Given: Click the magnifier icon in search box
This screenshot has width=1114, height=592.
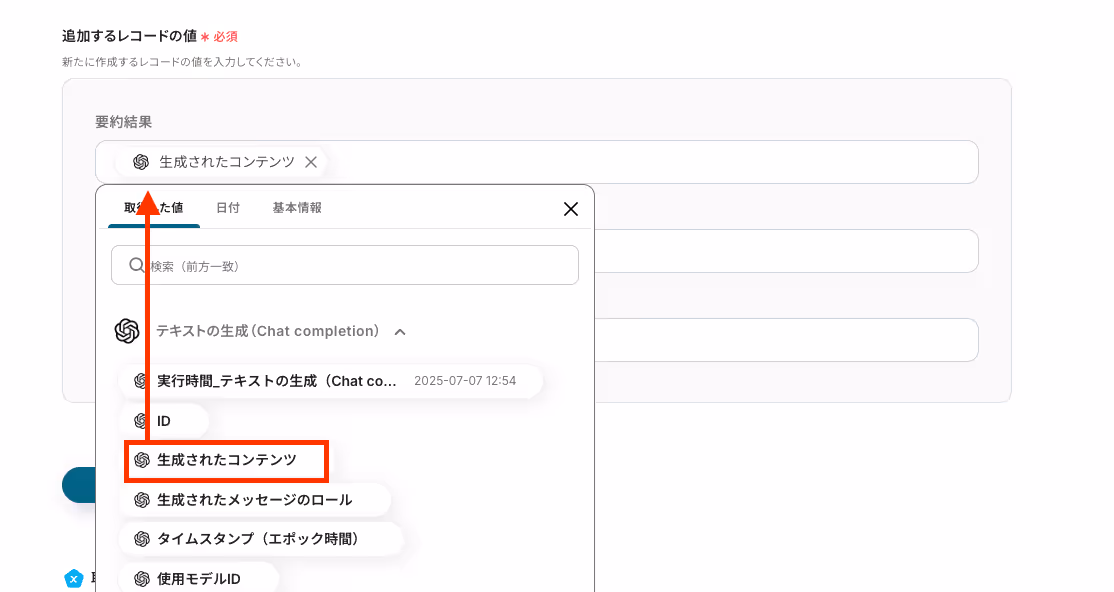Looking at the screenshot, I should [x=136, y=265].
